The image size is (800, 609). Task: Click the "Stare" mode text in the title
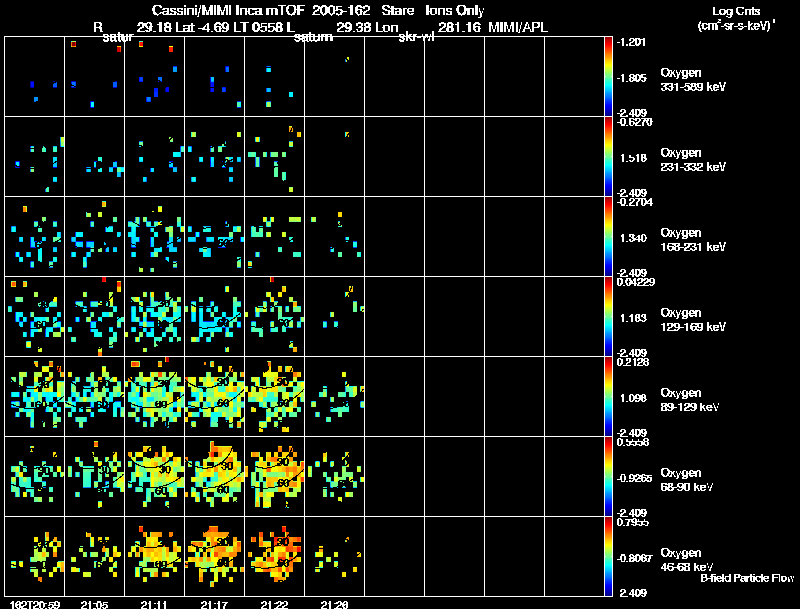click(x=398, y=11)
